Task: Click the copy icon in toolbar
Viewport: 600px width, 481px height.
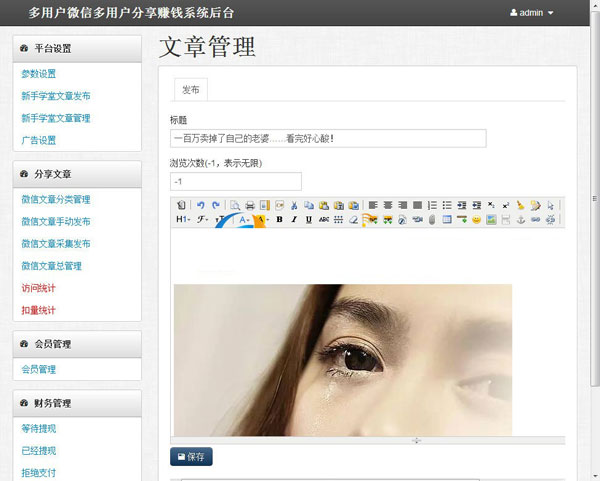Action: click(309, 205)
